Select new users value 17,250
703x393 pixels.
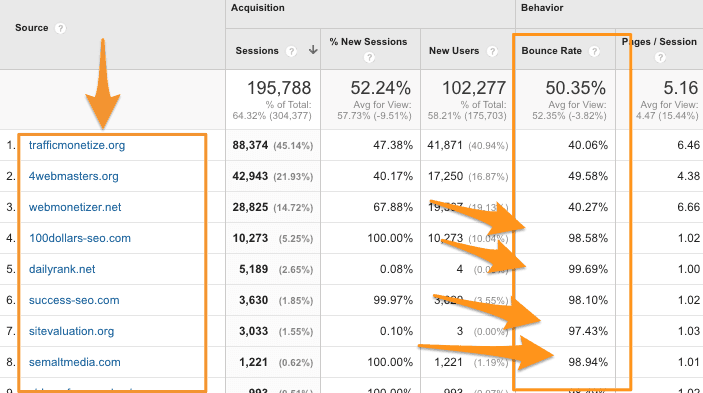click(445, 176)
